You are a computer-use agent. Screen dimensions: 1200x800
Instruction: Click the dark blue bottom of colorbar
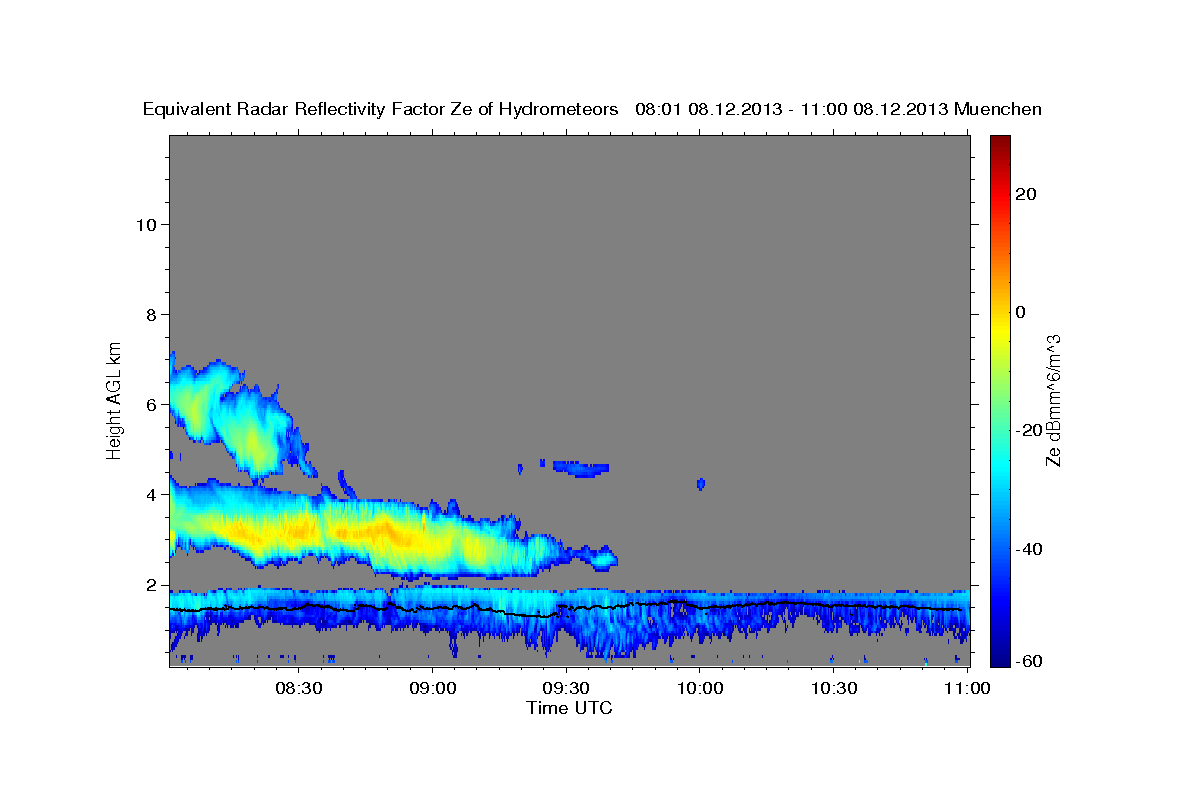[1001, 658]
